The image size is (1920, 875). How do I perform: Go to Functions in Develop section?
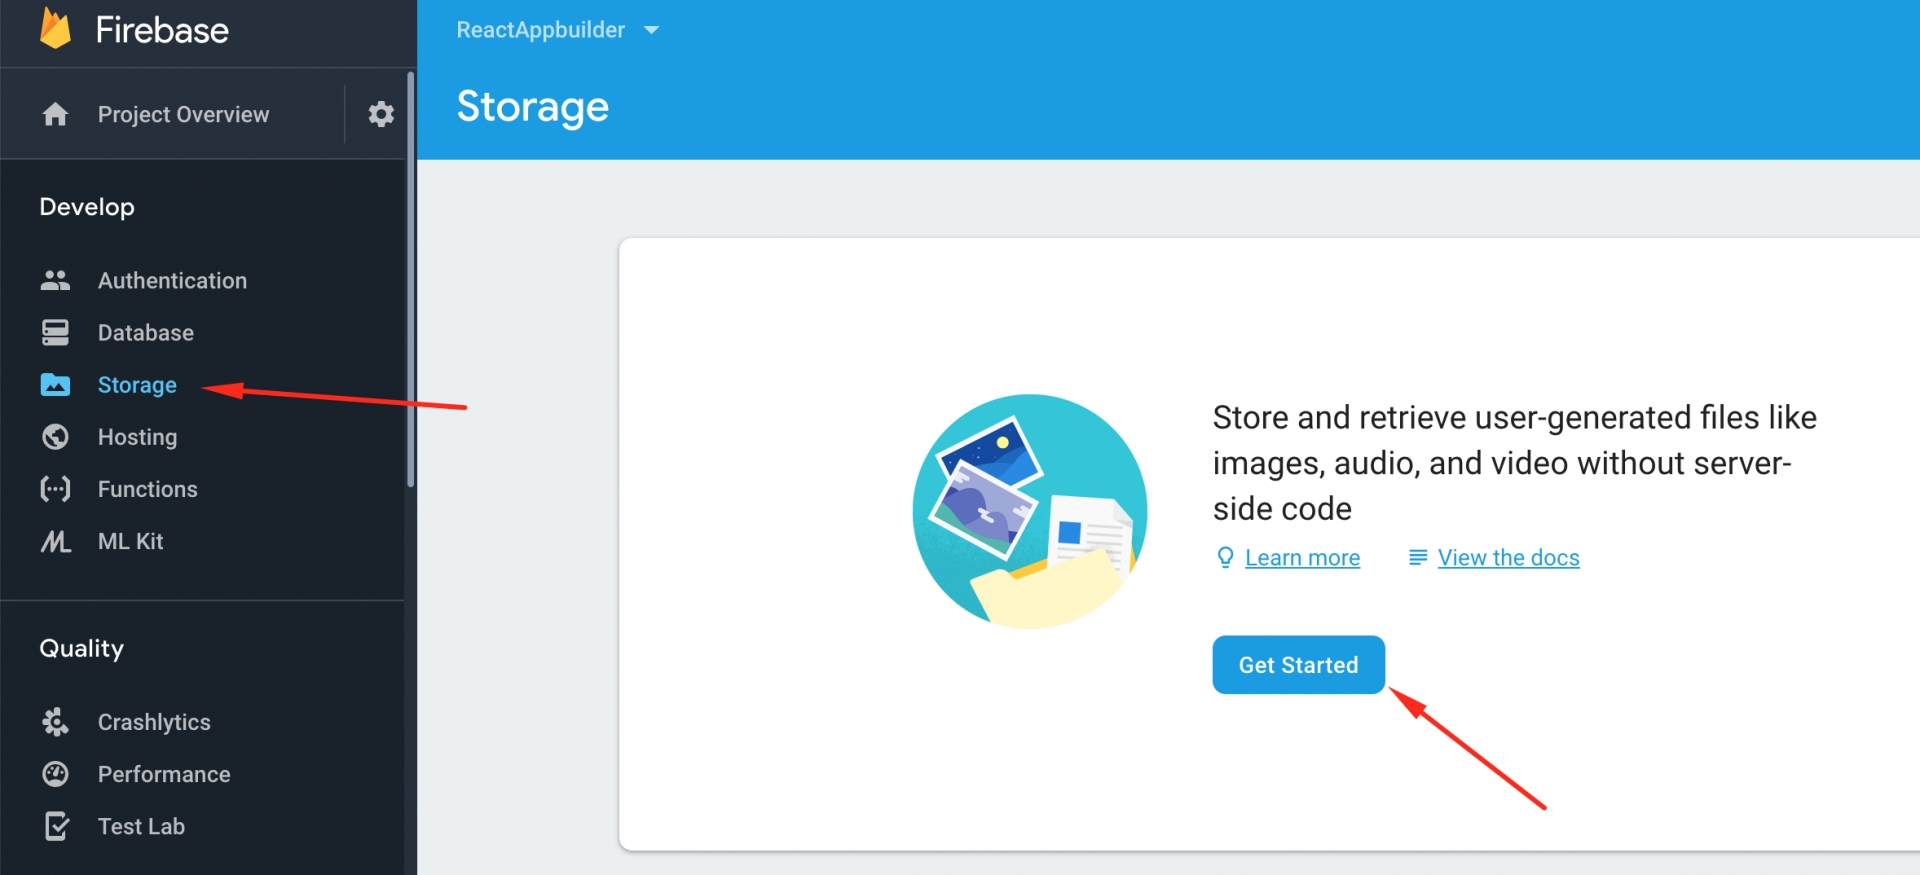pyautogui.click(x=147, y=489)
